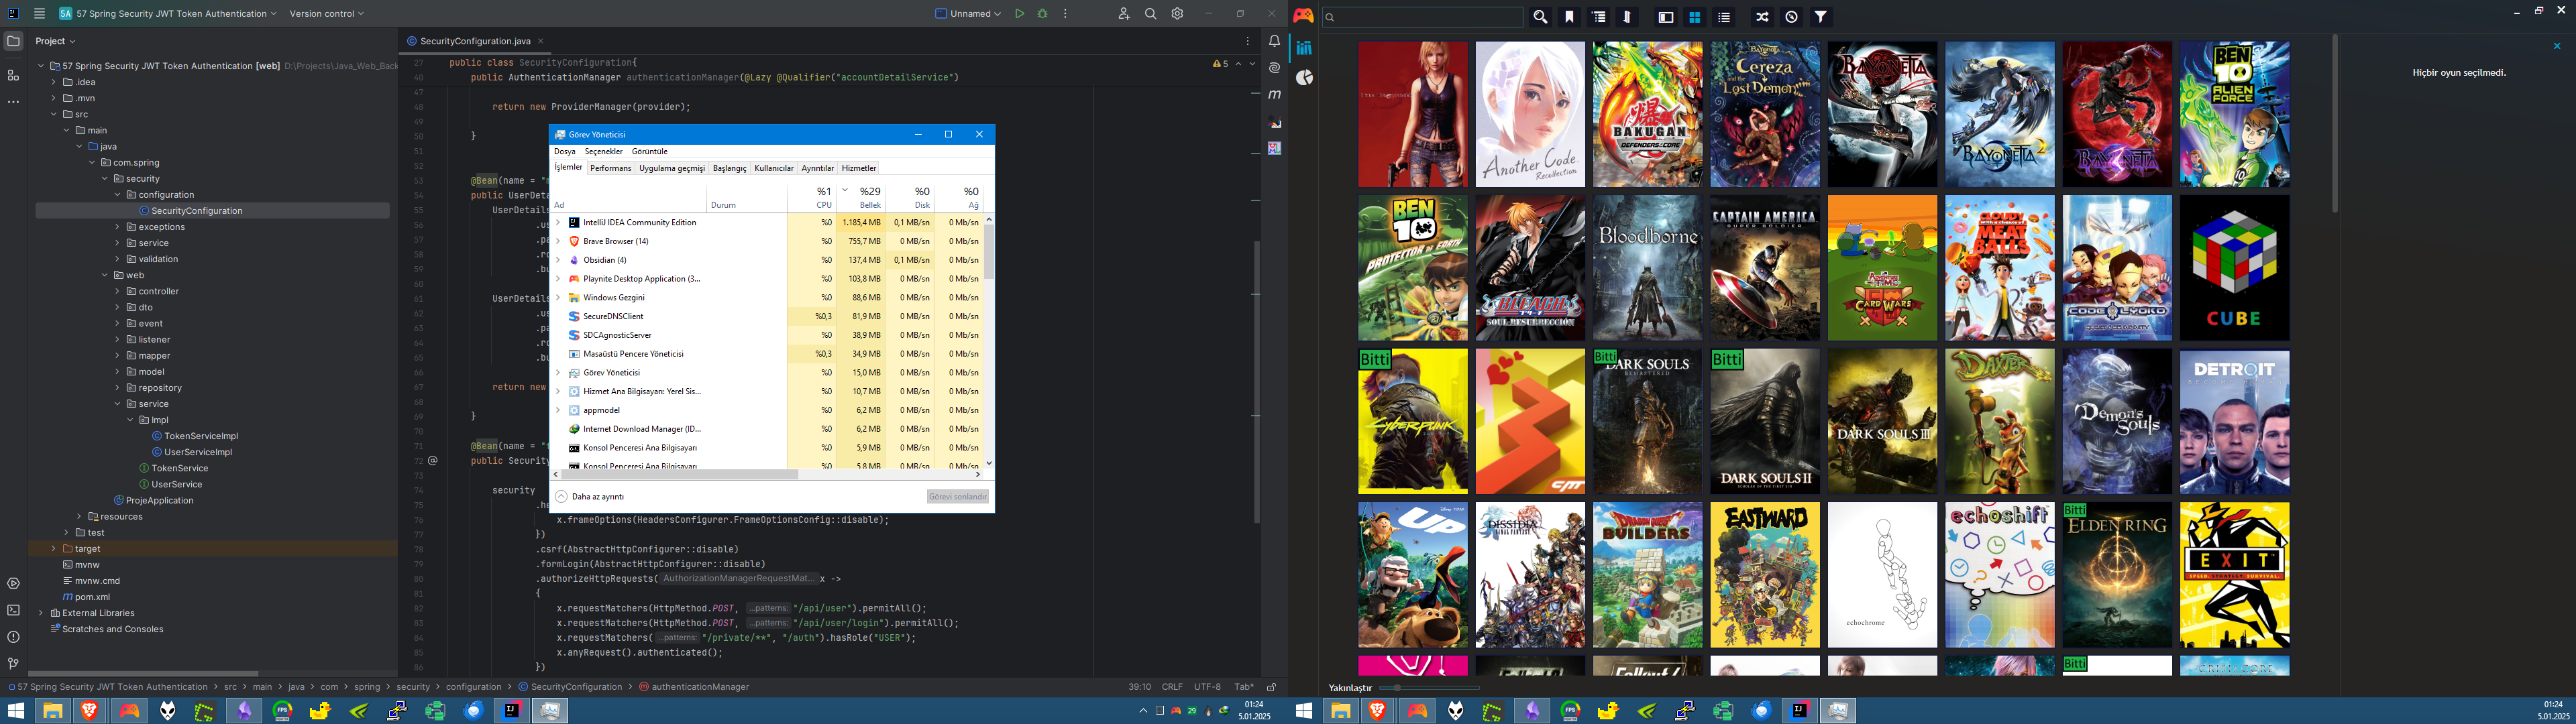2576x724 pixels.
Task: Switch Playnite to list view
Action: point(1724,17)
